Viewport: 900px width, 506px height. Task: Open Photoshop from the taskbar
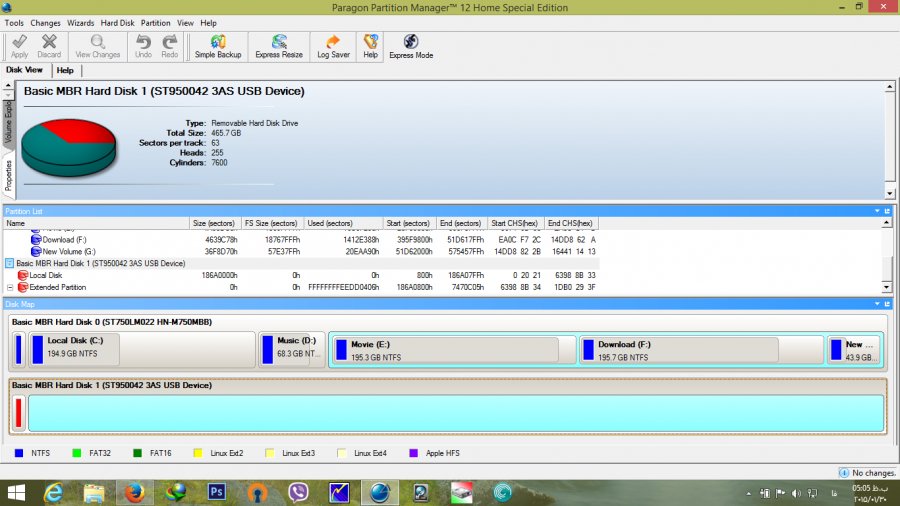[216, 493]
